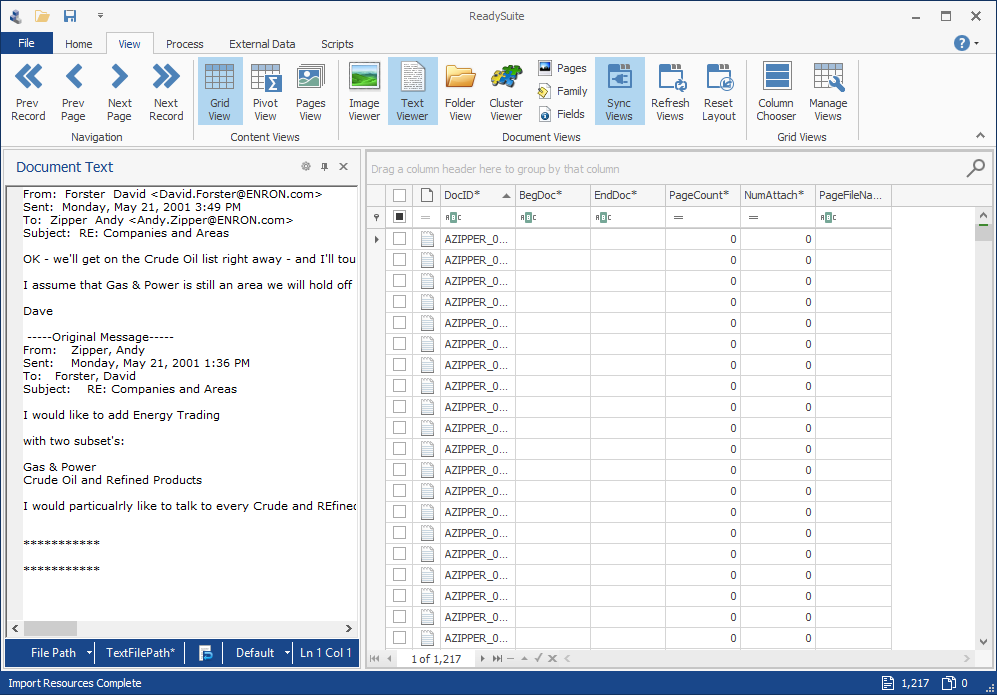Click the 'Import Resources Complete' status message
The height and width of the screenshot is (695, 997).
[75, 683]
